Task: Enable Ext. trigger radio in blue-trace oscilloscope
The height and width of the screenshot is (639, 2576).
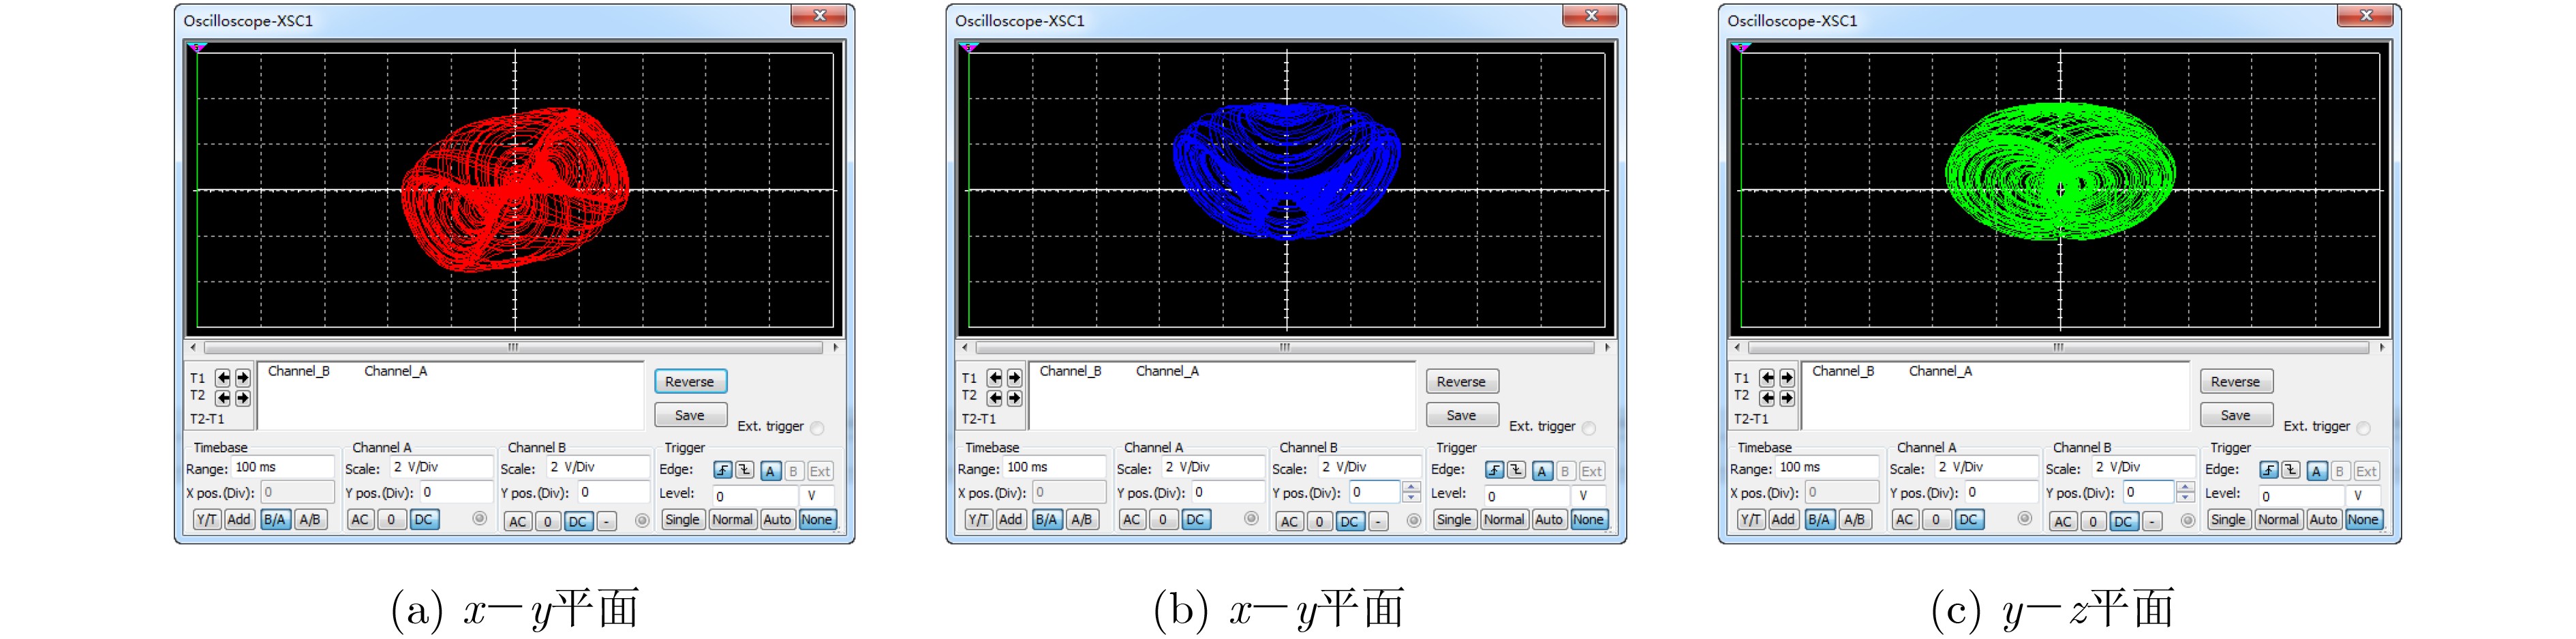Action: pyautogui.click(x=1589, y=428)
